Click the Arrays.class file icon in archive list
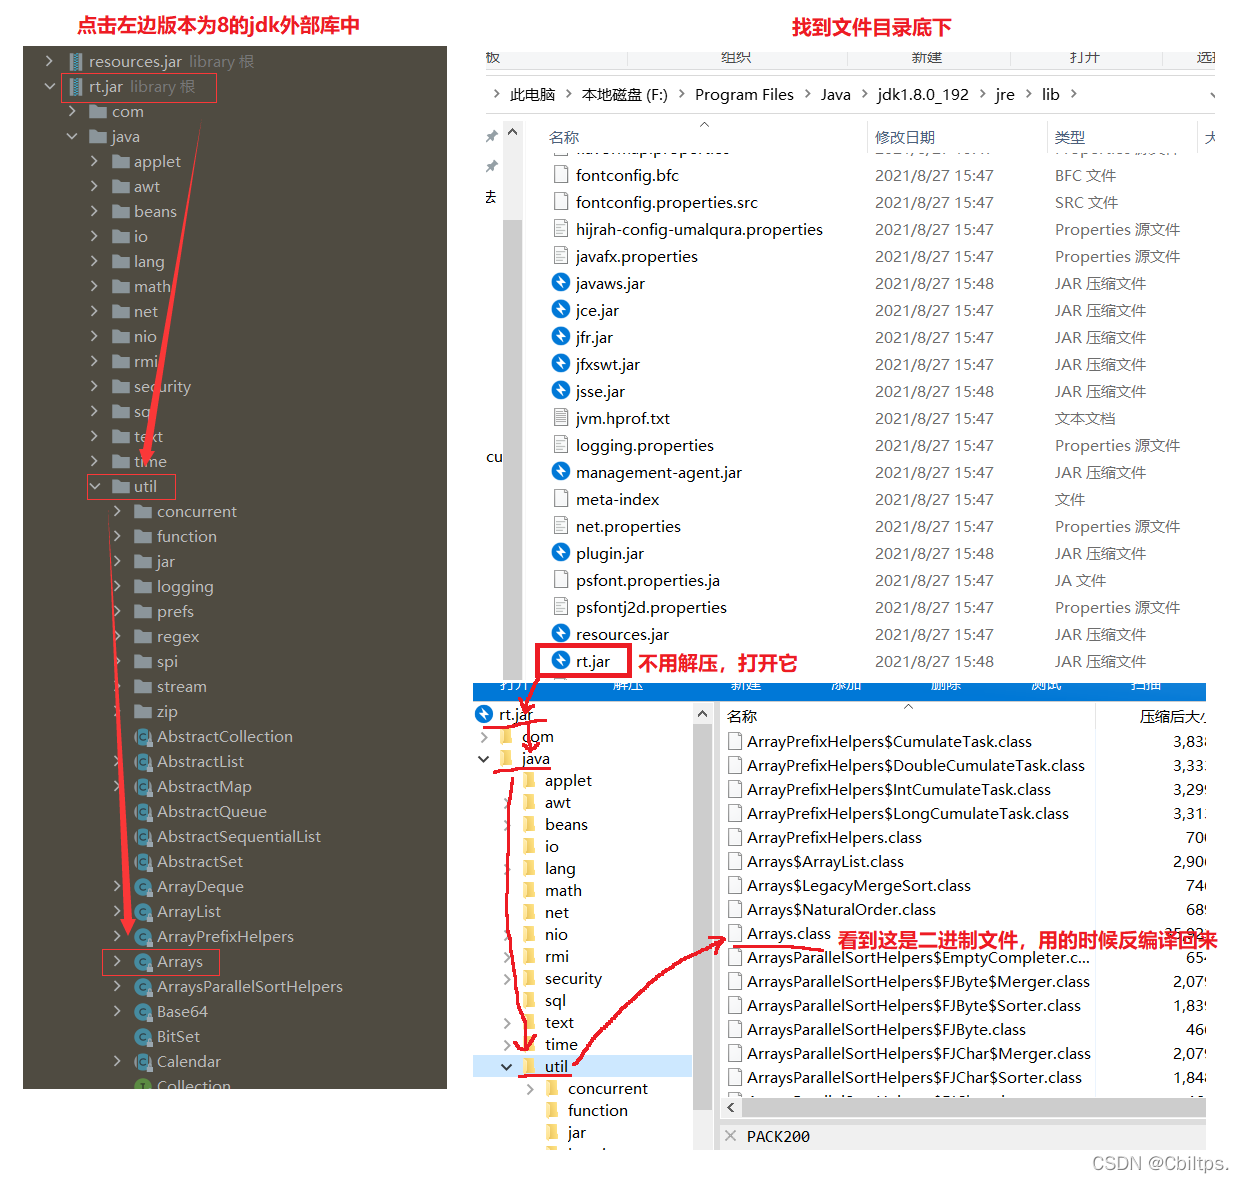 (x=735, y=934)
